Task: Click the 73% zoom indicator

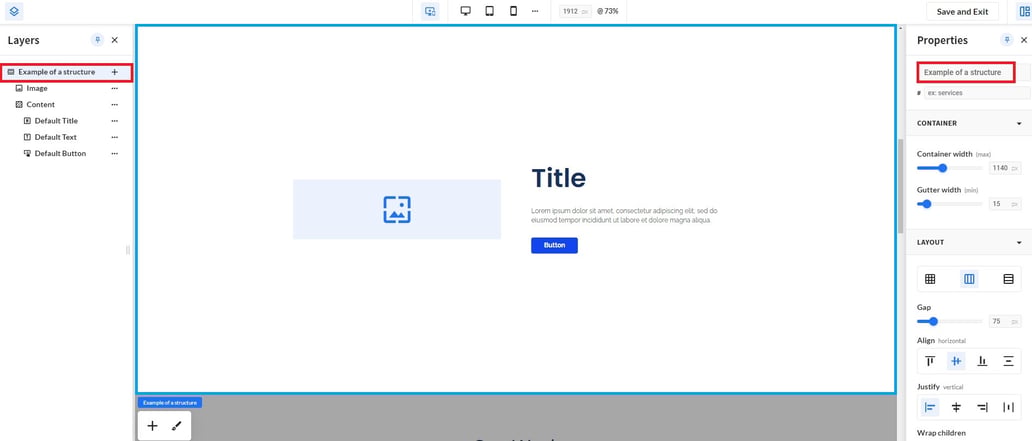Action: [607, 11]
